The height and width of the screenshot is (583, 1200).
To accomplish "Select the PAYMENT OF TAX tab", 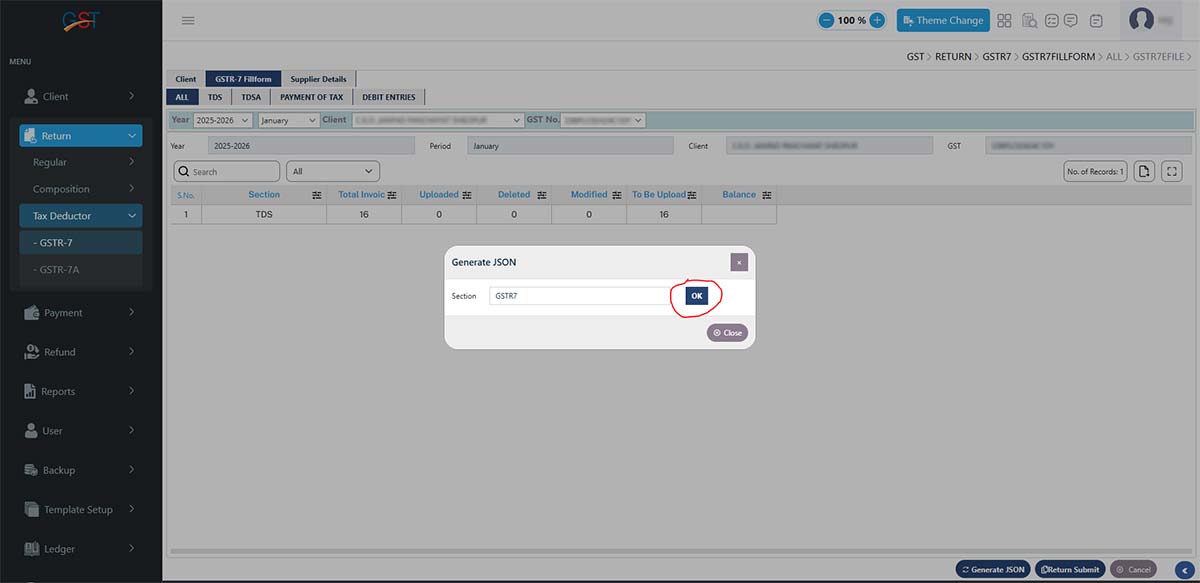I will (311, 97).
